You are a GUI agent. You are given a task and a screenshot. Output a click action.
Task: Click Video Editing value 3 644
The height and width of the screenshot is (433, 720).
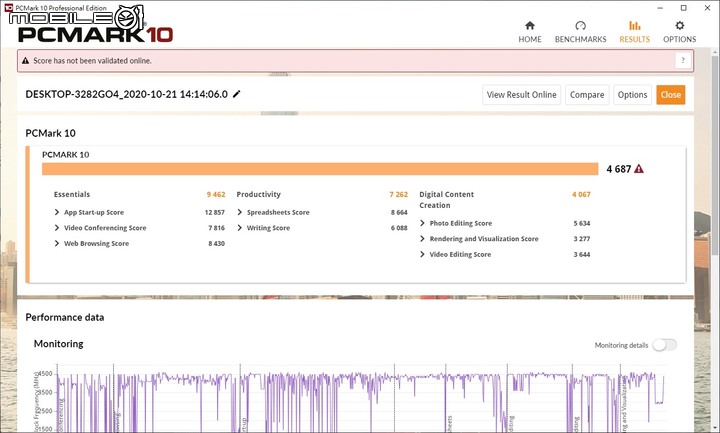[582, 254]
